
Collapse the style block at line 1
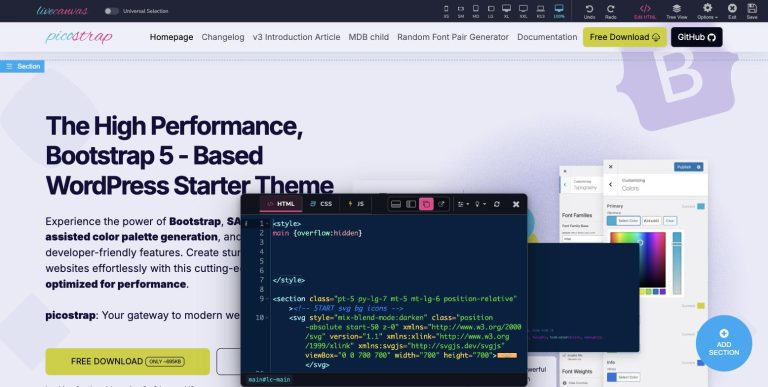click(x=267, y=224)
